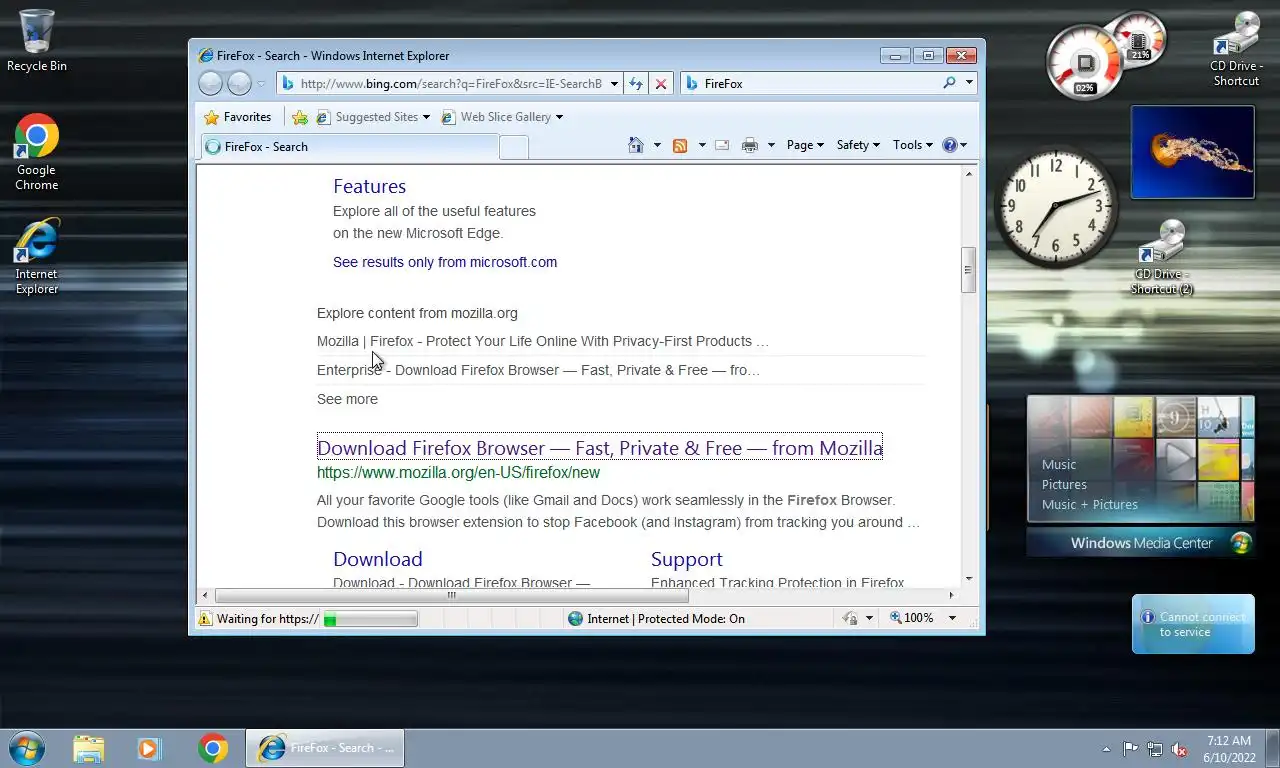Image resolution: width=1280 pixels, height=768 pixels.
Task: Click the page loading progress bar
Action: coord(370,619)
